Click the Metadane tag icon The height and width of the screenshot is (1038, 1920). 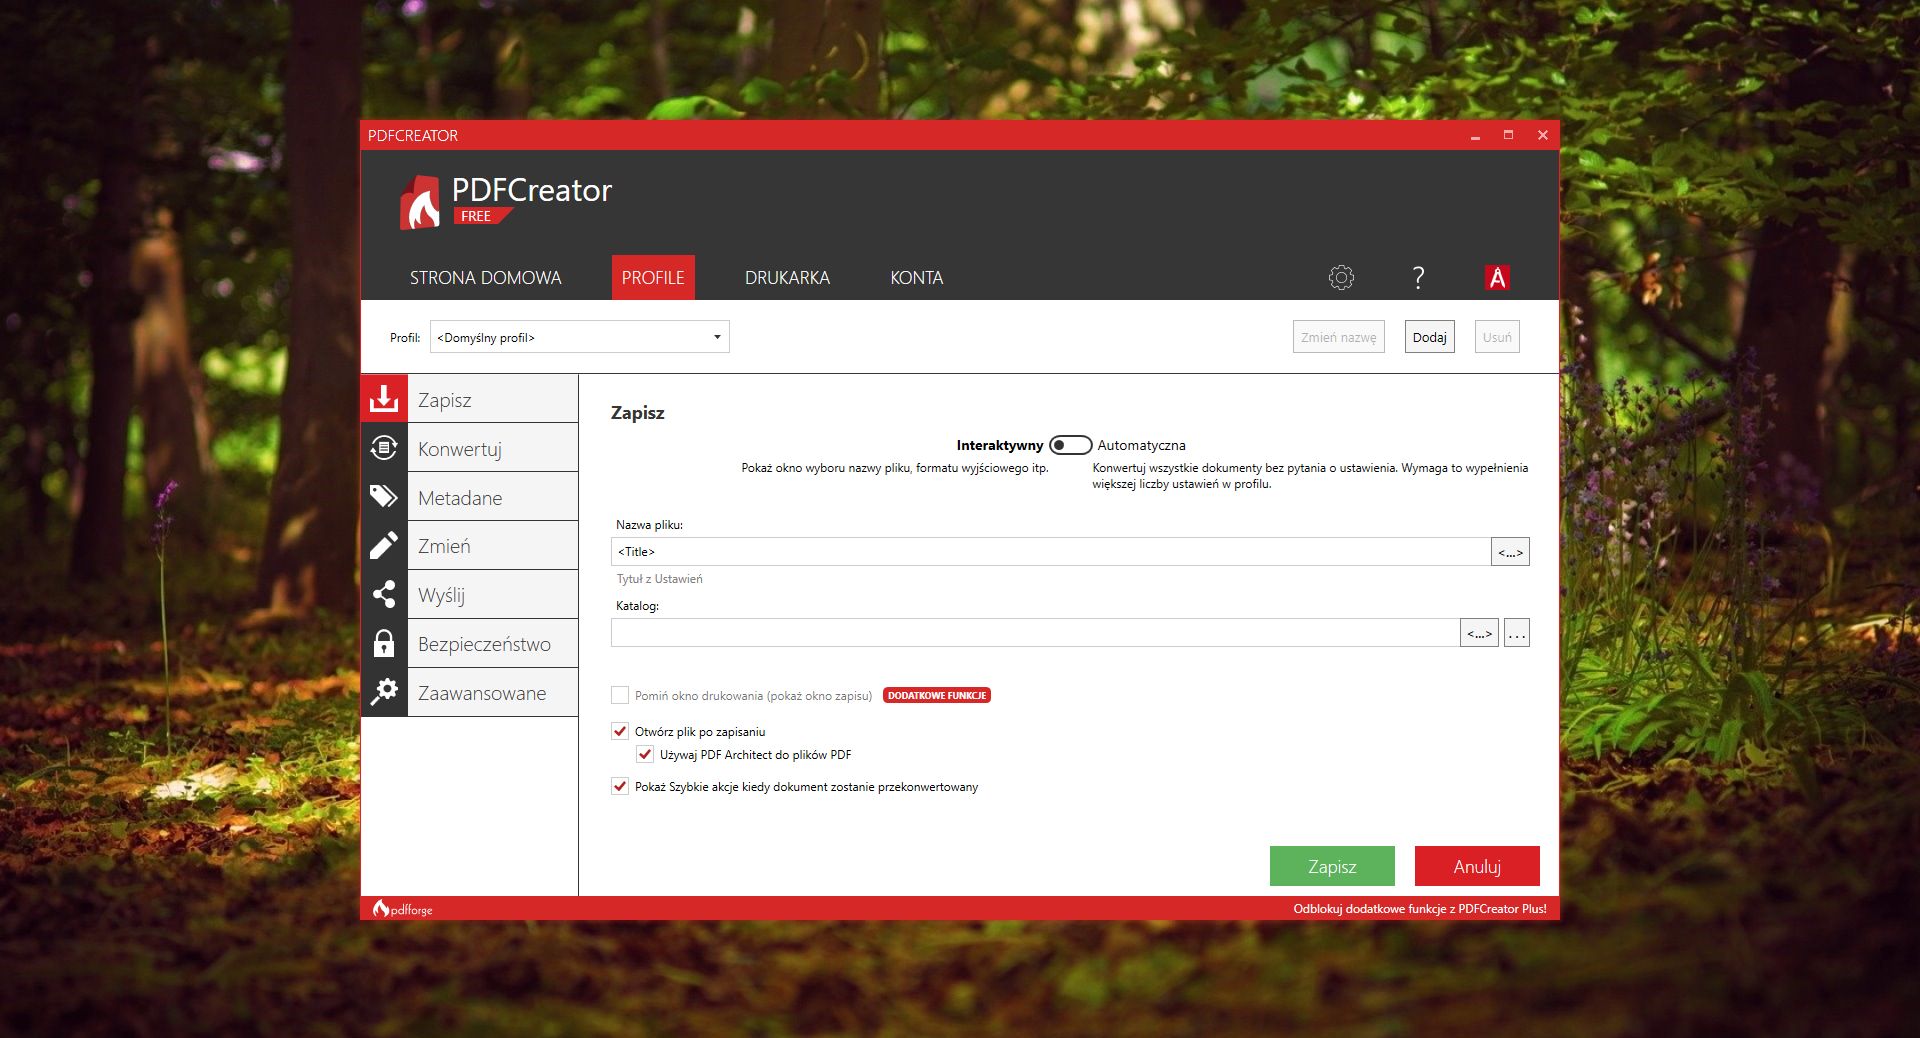(385, 496)
